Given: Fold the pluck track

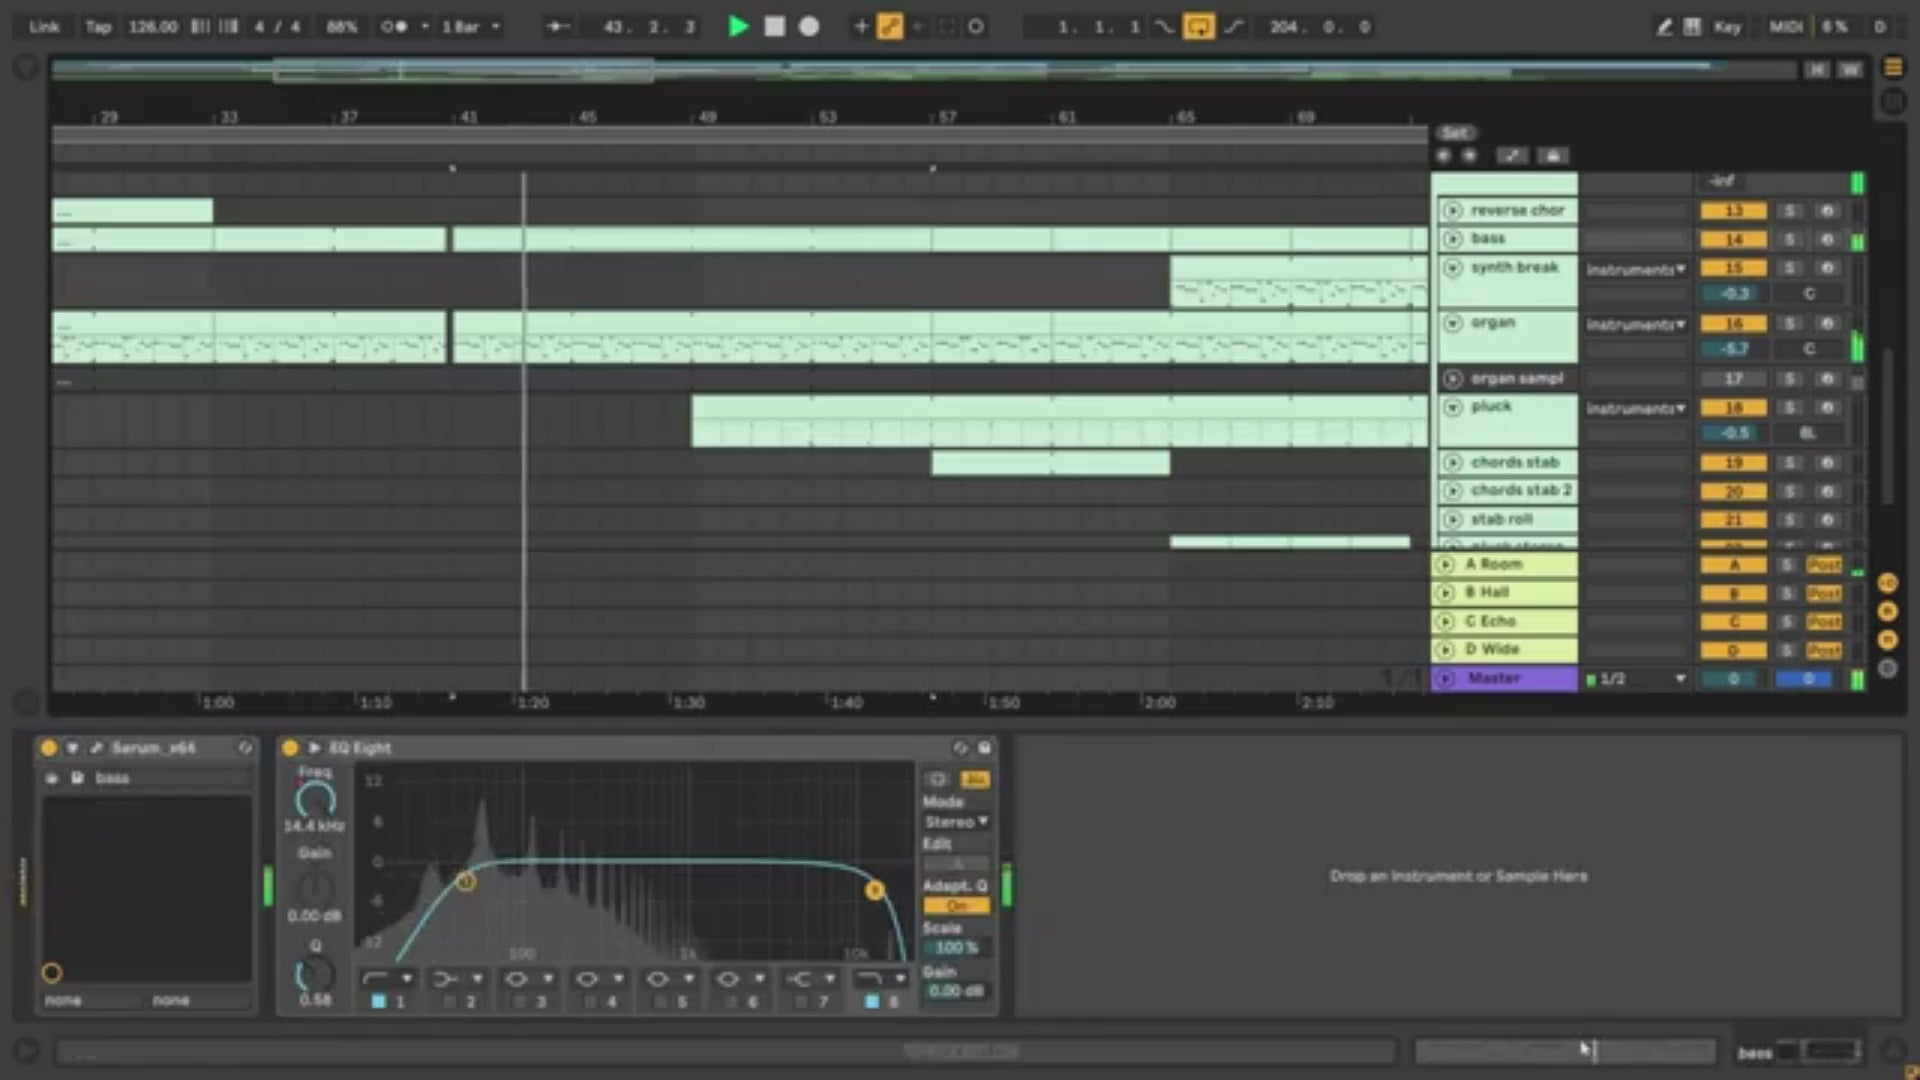Looking at the screenshot, I should coord(1452,407).
